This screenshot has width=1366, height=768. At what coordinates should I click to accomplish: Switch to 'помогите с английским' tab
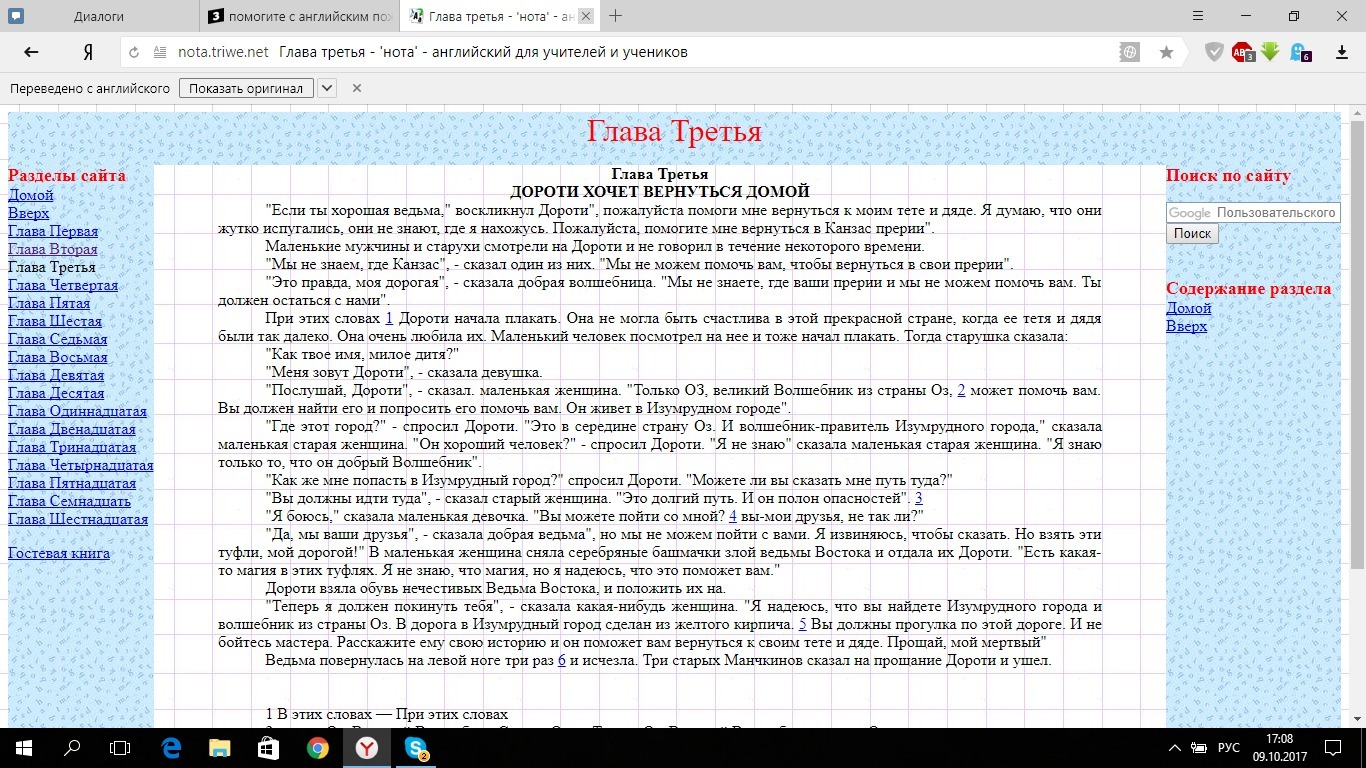[300, 16]
